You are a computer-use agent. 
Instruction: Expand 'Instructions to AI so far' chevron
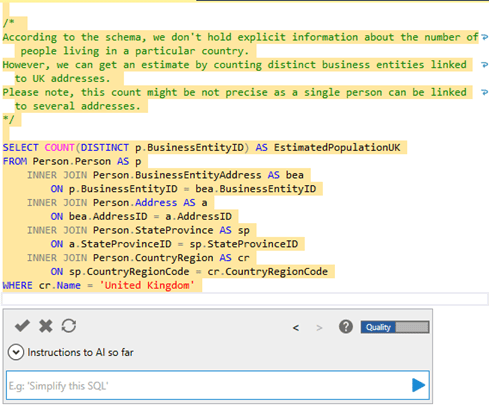tap(16, 352)
